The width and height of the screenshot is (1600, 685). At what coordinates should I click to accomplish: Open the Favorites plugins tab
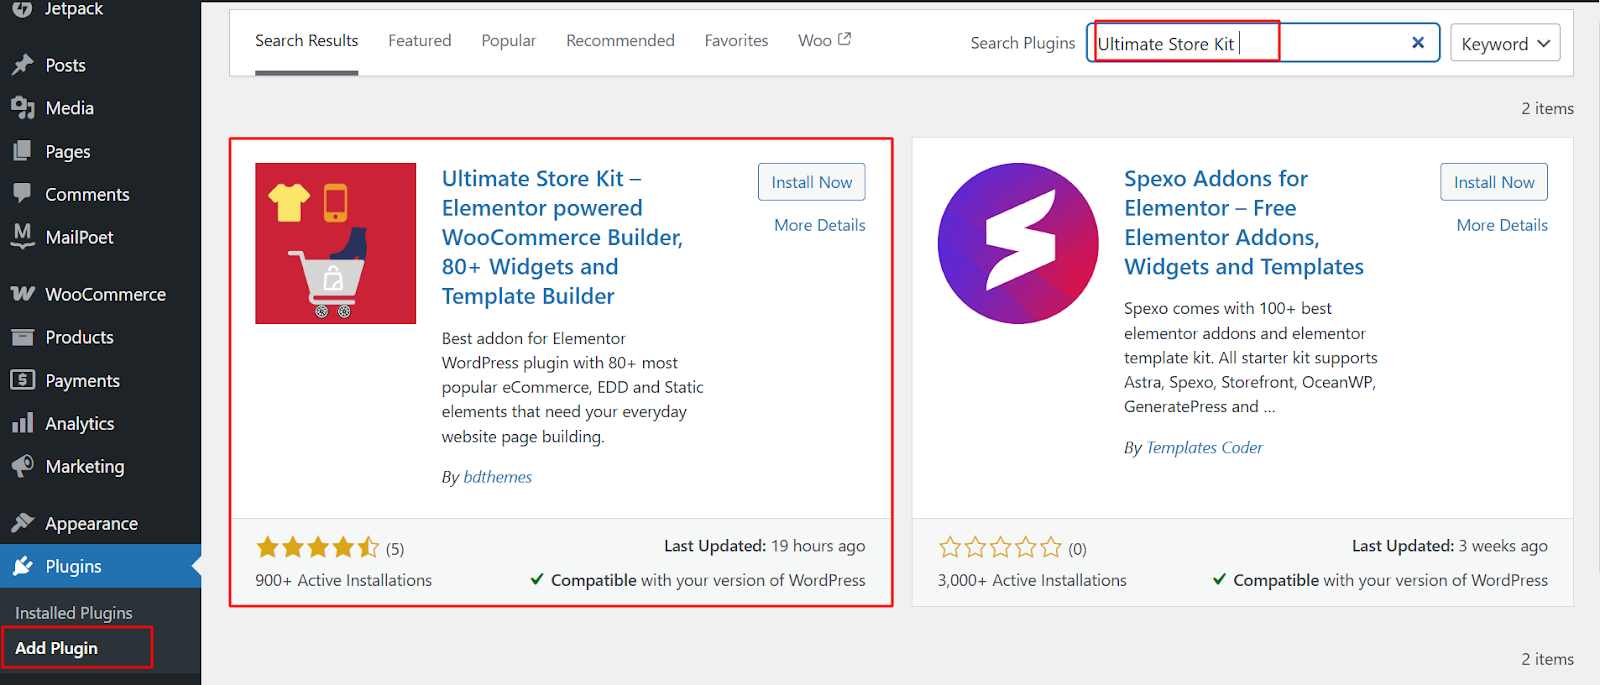coord(737,41)
